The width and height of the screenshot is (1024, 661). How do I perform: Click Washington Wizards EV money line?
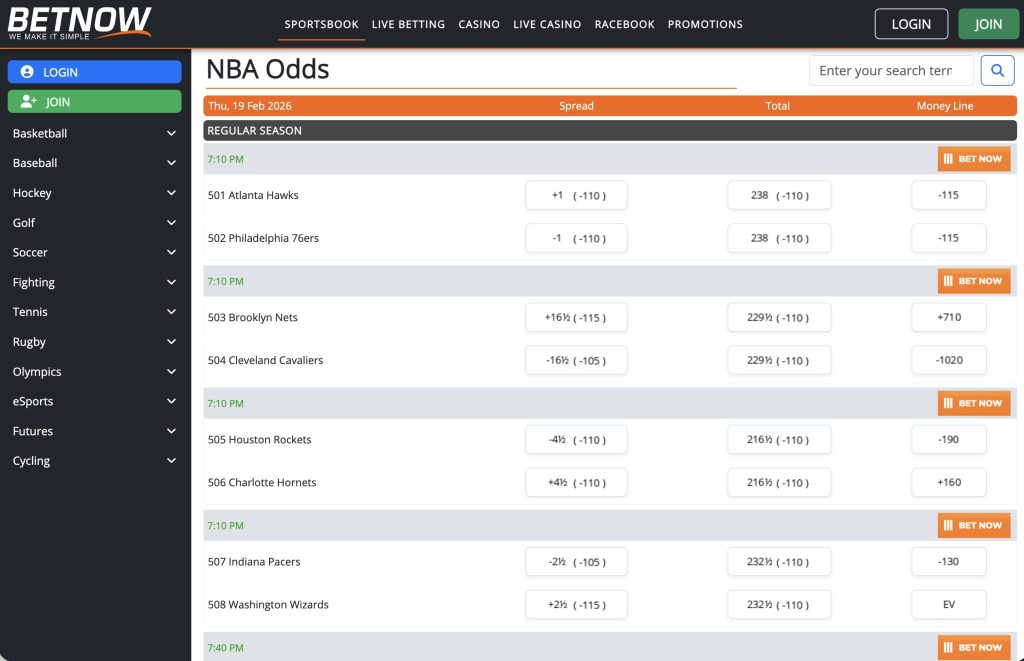pos(948,604)
